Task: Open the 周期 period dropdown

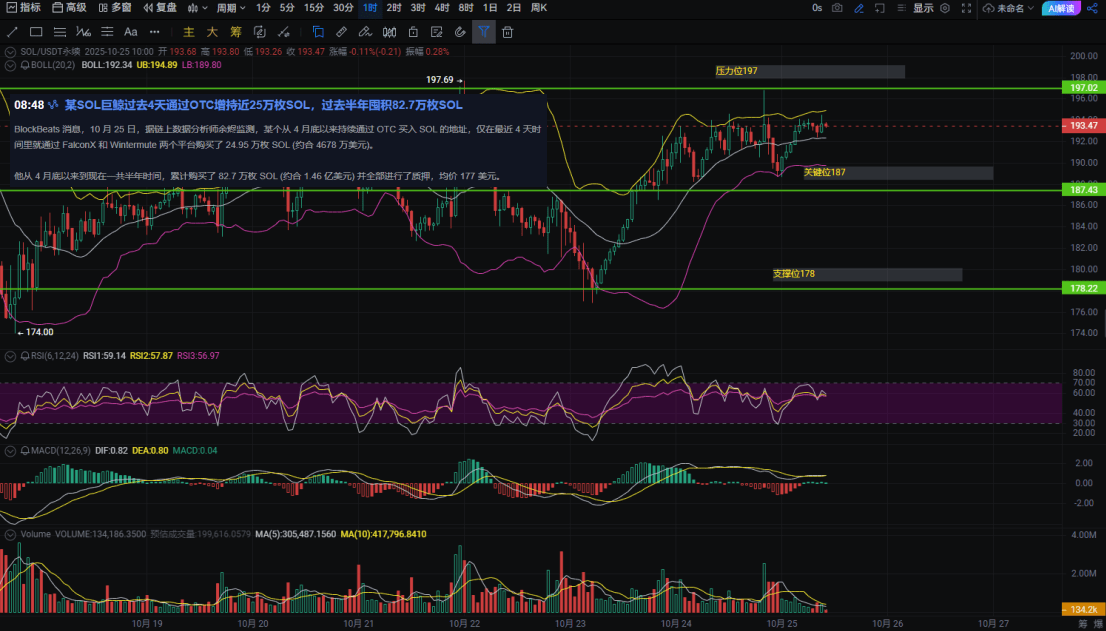Action: point(231,8)
